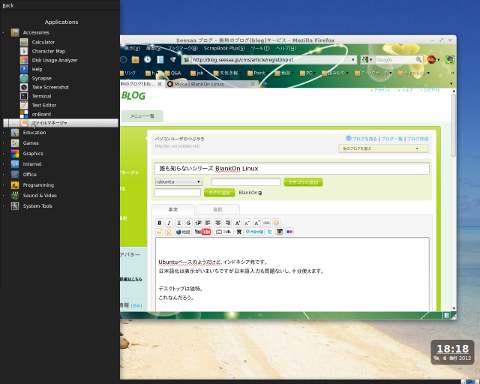The height and width of the screenshot is (384, 480).
Task: Open the onBoard keyboard entry
Action: pos(36,114)
